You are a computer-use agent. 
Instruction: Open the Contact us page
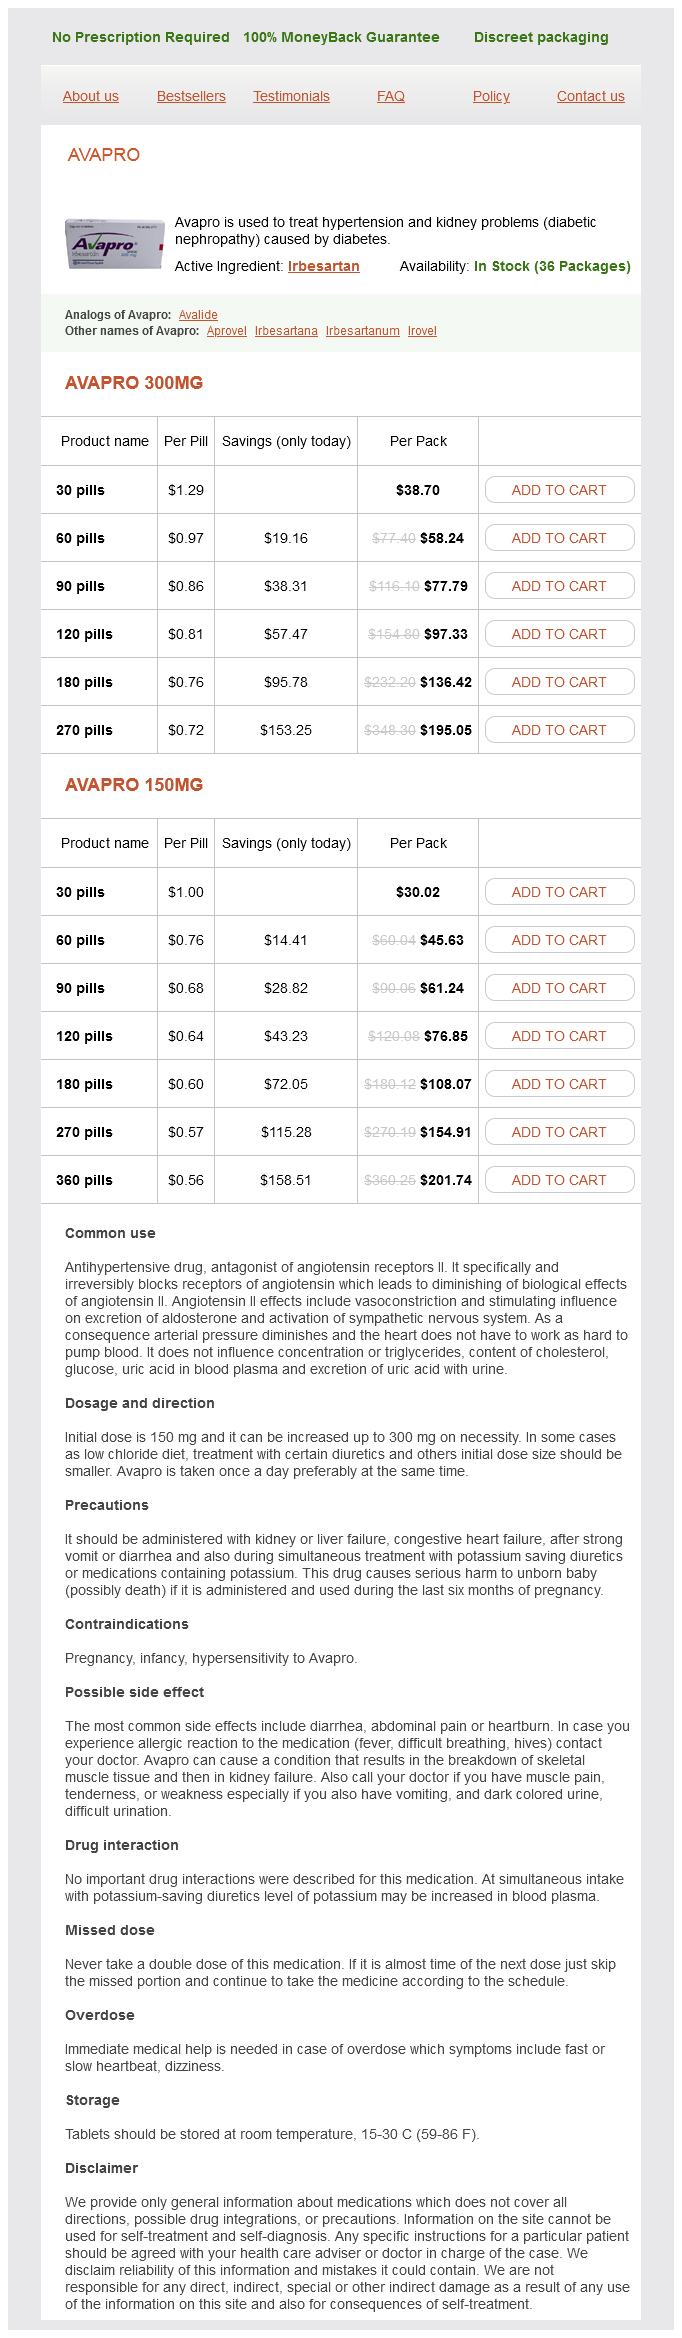tap(590, 96)
